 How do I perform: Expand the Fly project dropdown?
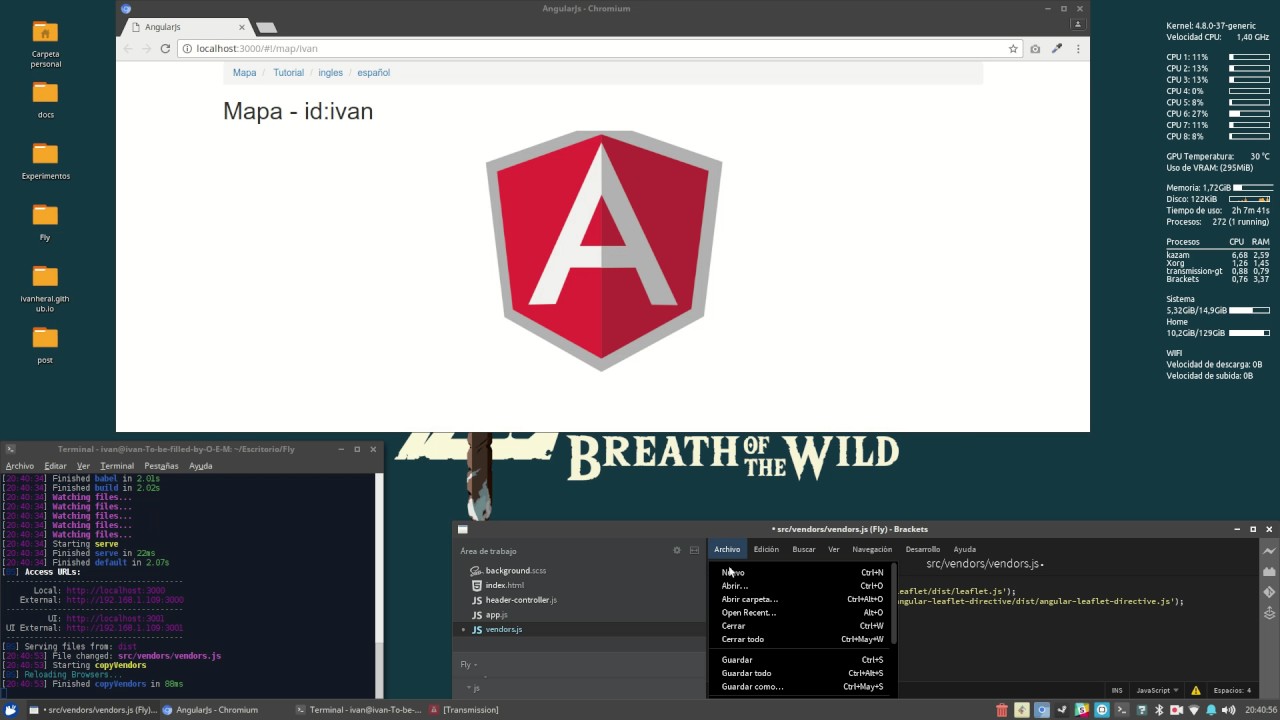pyautogui.click(x=468, y=664)
